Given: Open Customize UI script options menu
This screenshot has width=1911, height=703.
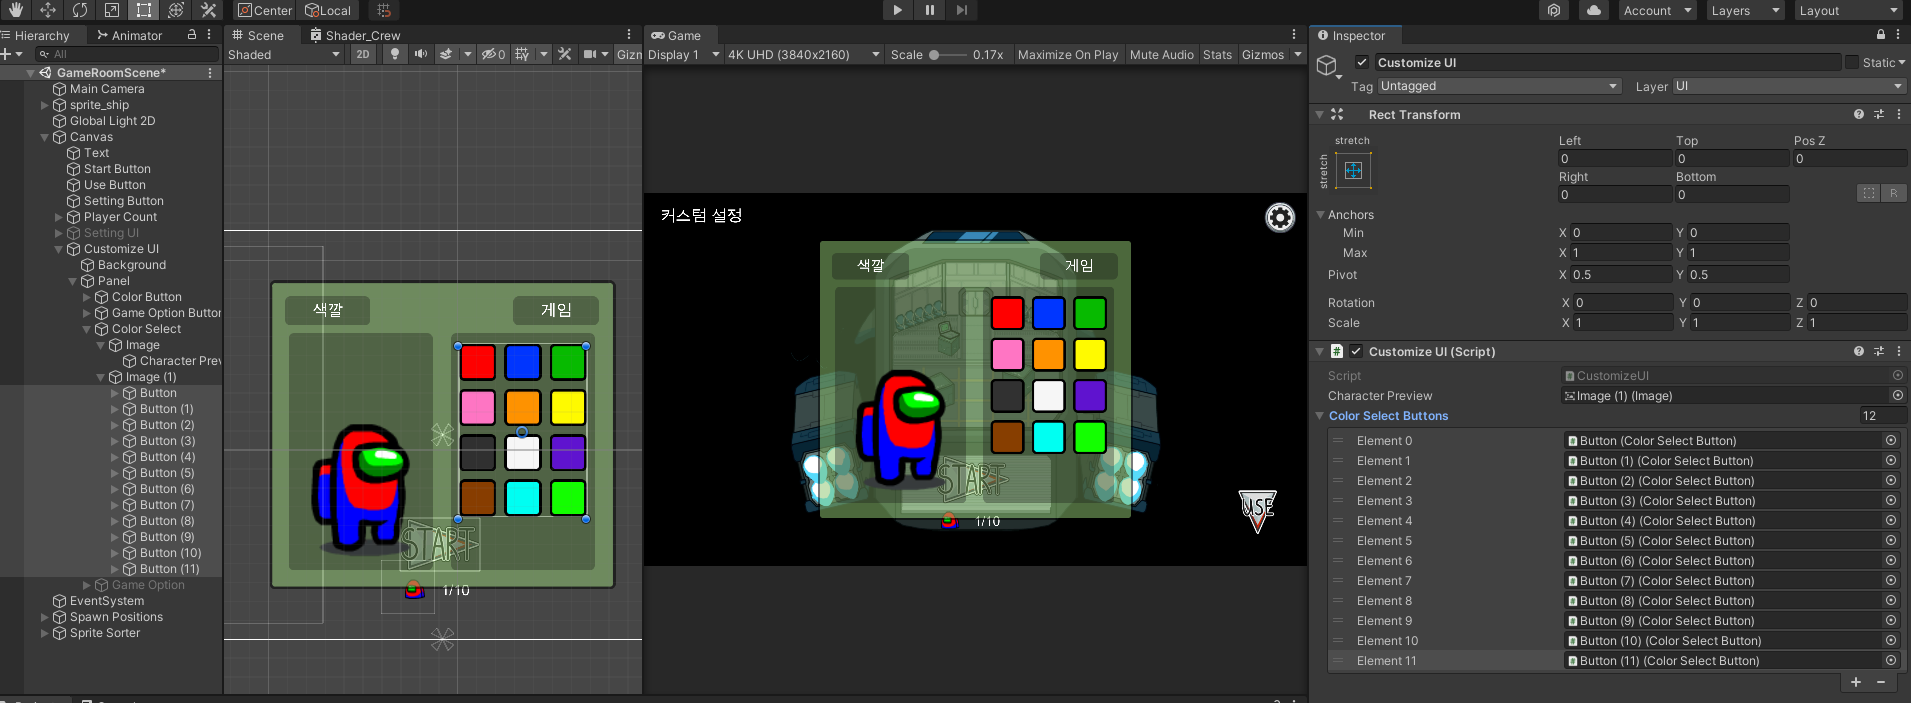Looking at the screenshot, I should point(1899,351).
